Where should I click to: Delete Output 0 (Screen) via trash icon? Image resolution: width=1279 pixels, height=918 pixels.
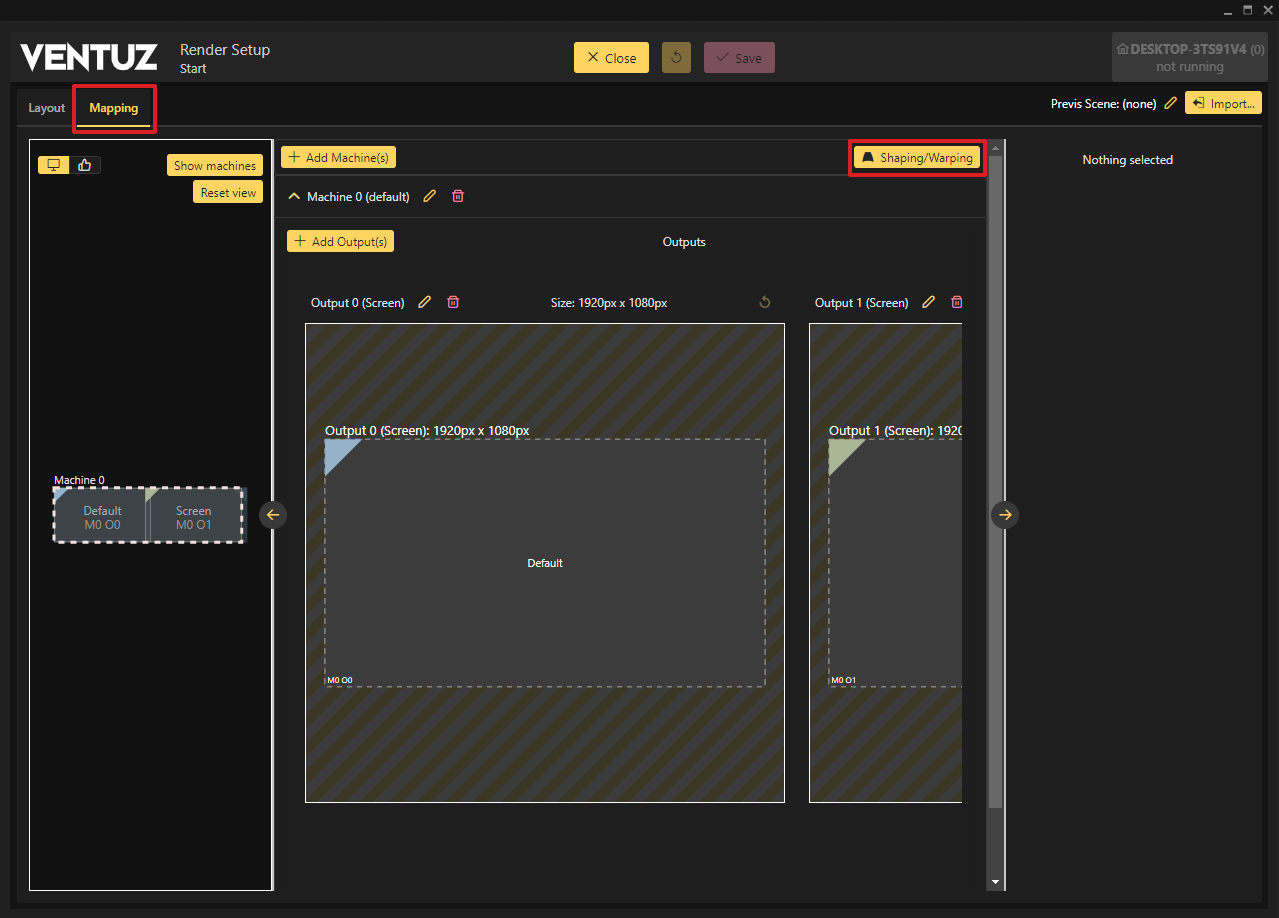coord(453,302)
